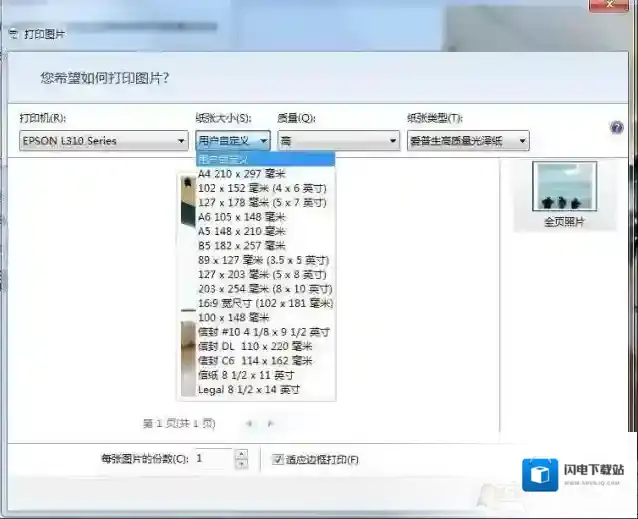Click the blue help question mark icon
638x519 pixels.
[616, 128]
